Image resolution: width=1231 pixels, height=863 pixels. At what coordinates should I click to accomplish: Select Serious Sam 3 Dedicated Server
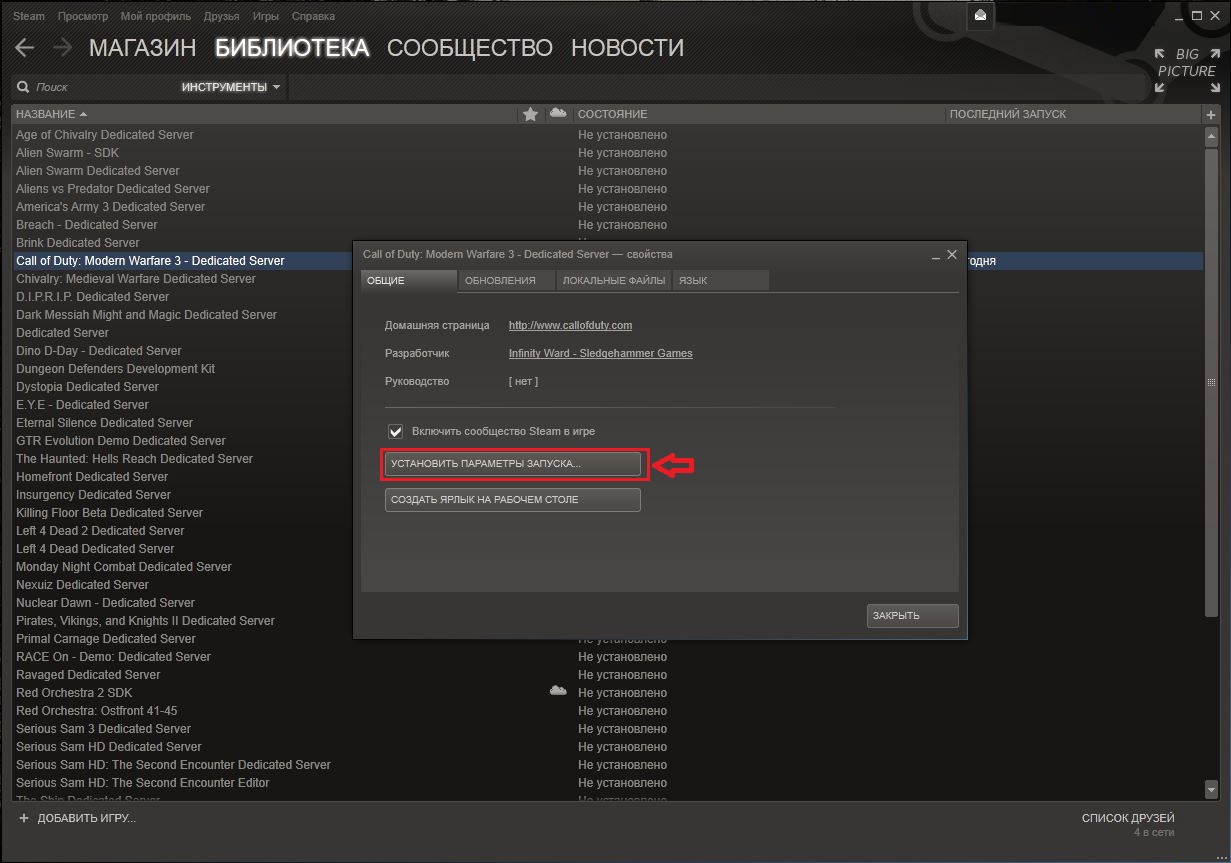103,728
